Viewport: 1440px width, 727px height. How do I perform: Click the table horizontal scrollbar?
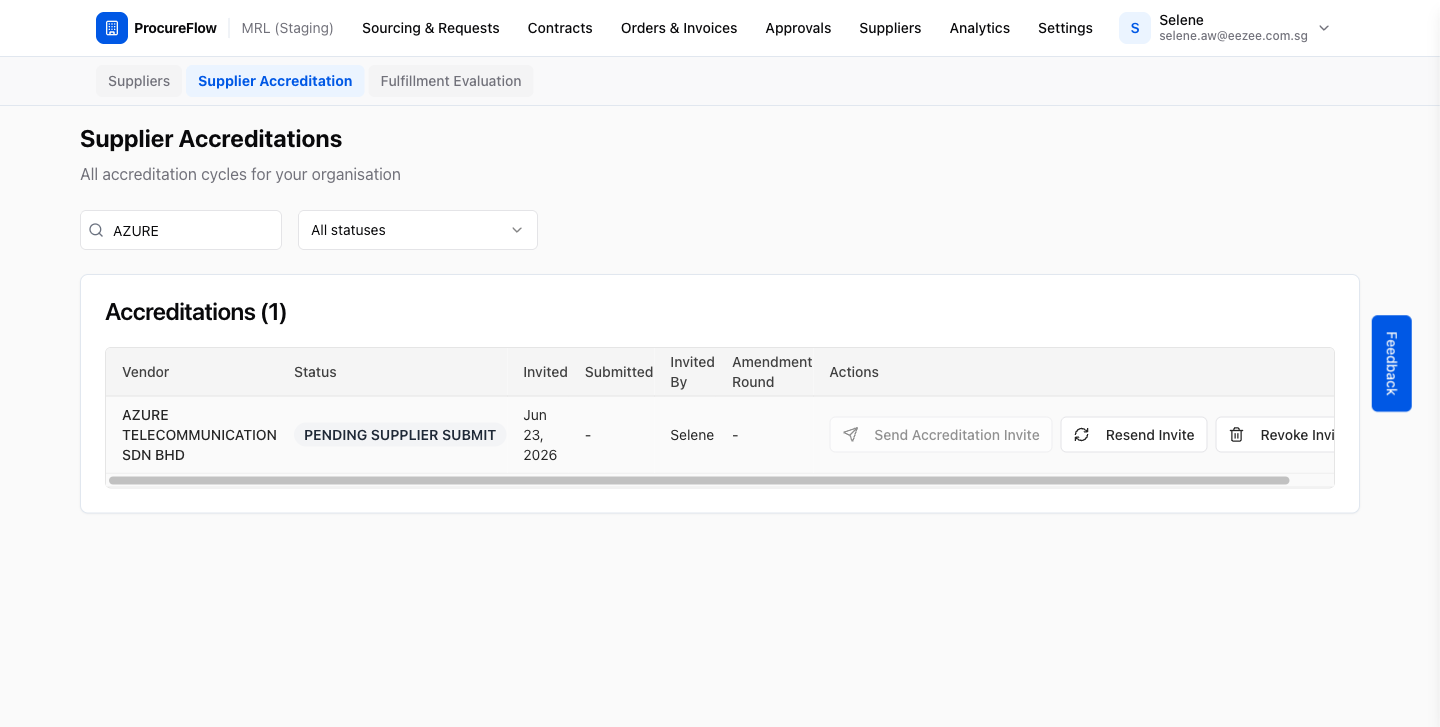coord(699,481)
